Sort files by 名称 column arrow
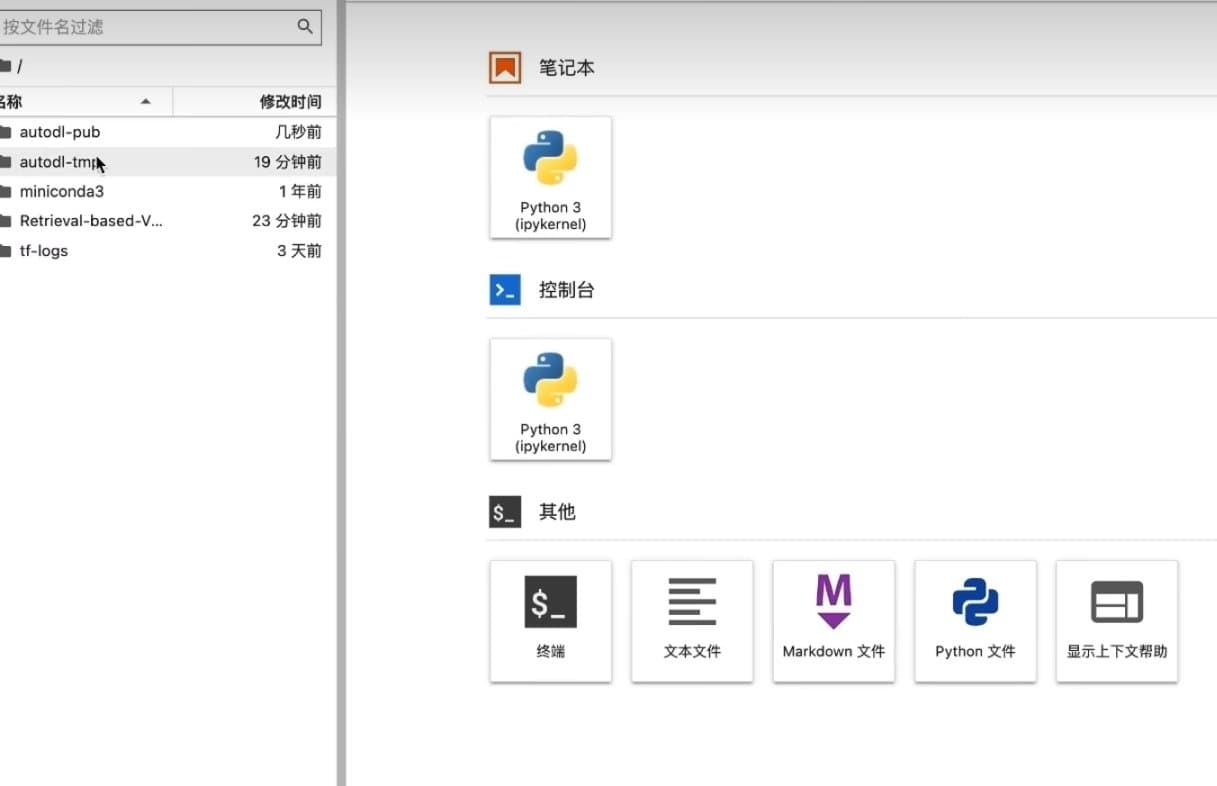Viewport: 1217px width, 786px height. coord(146,102)
